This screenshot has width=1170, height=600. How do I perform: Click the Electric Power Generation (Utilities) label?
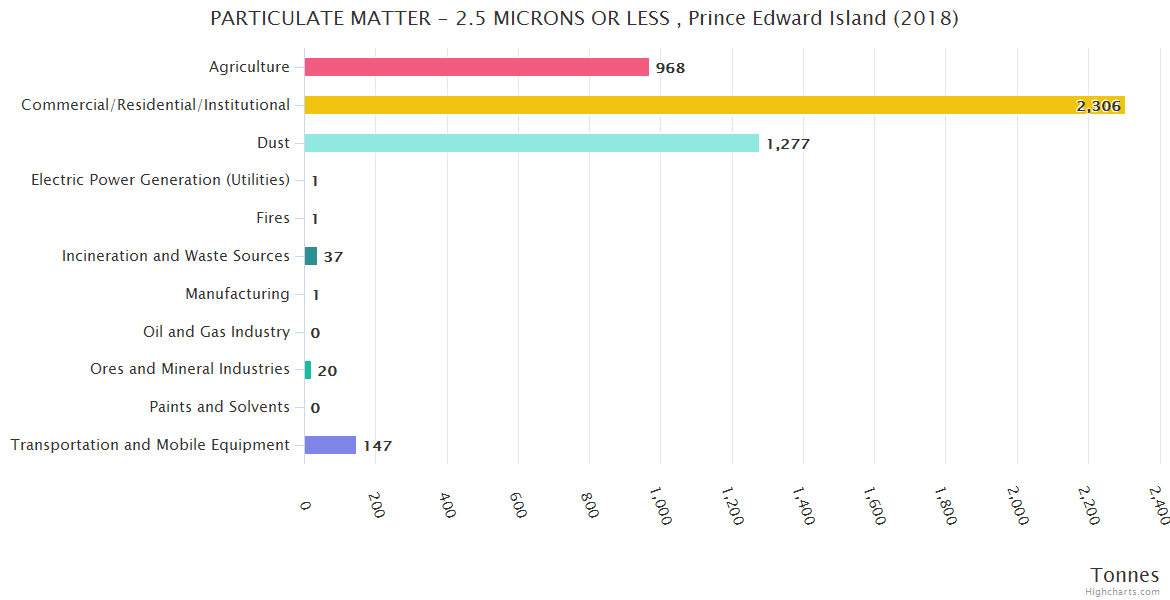[x=160, y=180]
